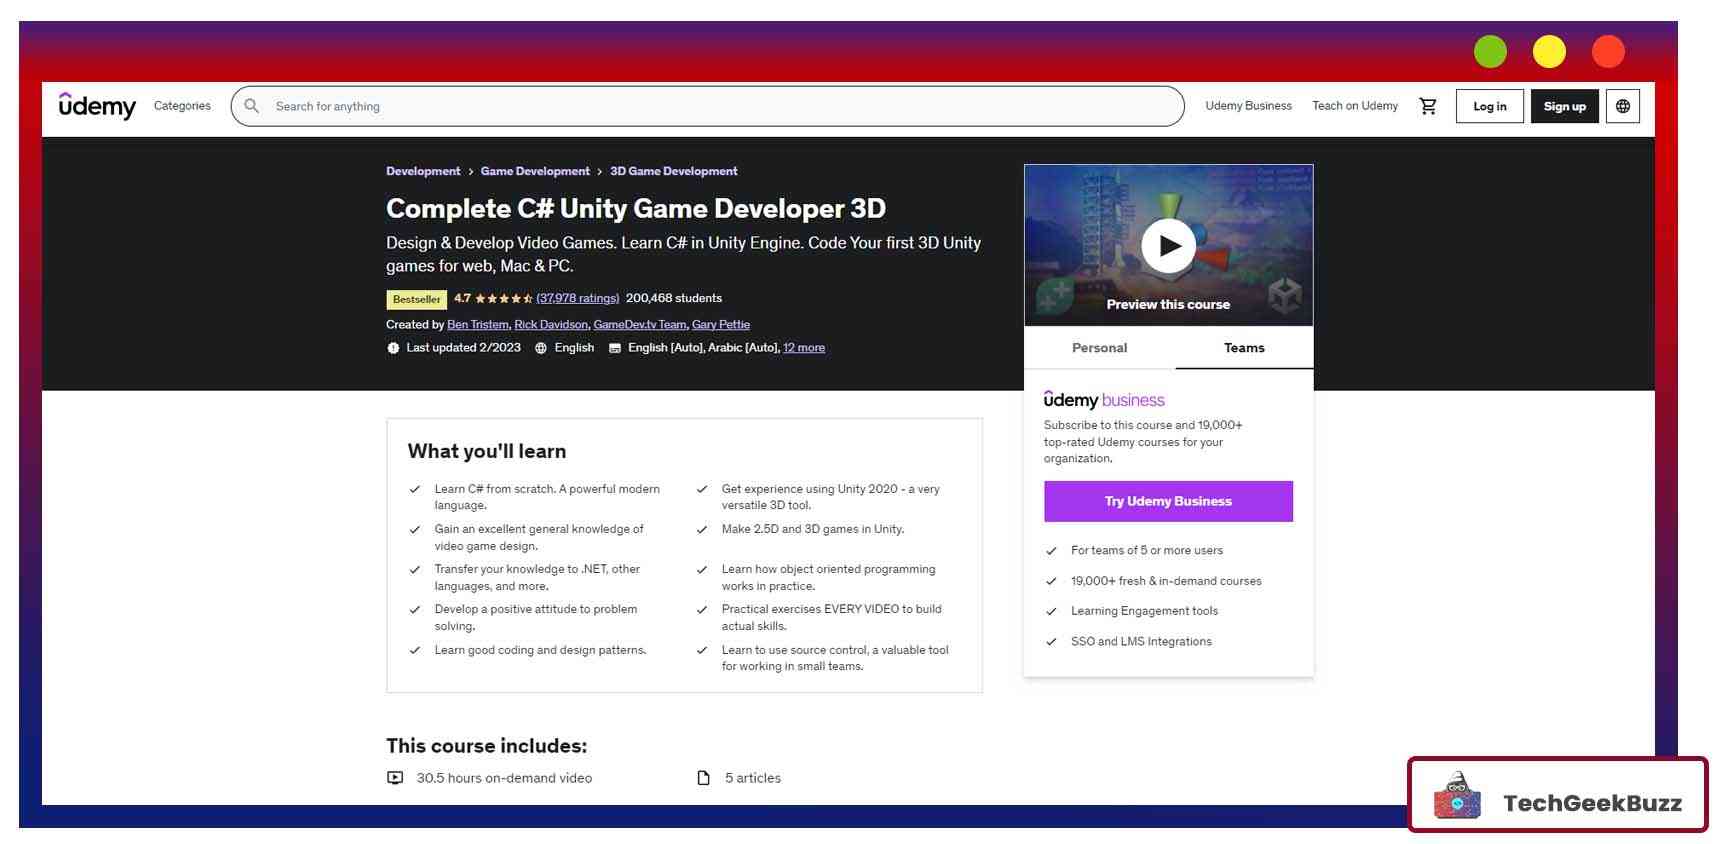
Task: Play the course preview video
Action: point(1167,246)
